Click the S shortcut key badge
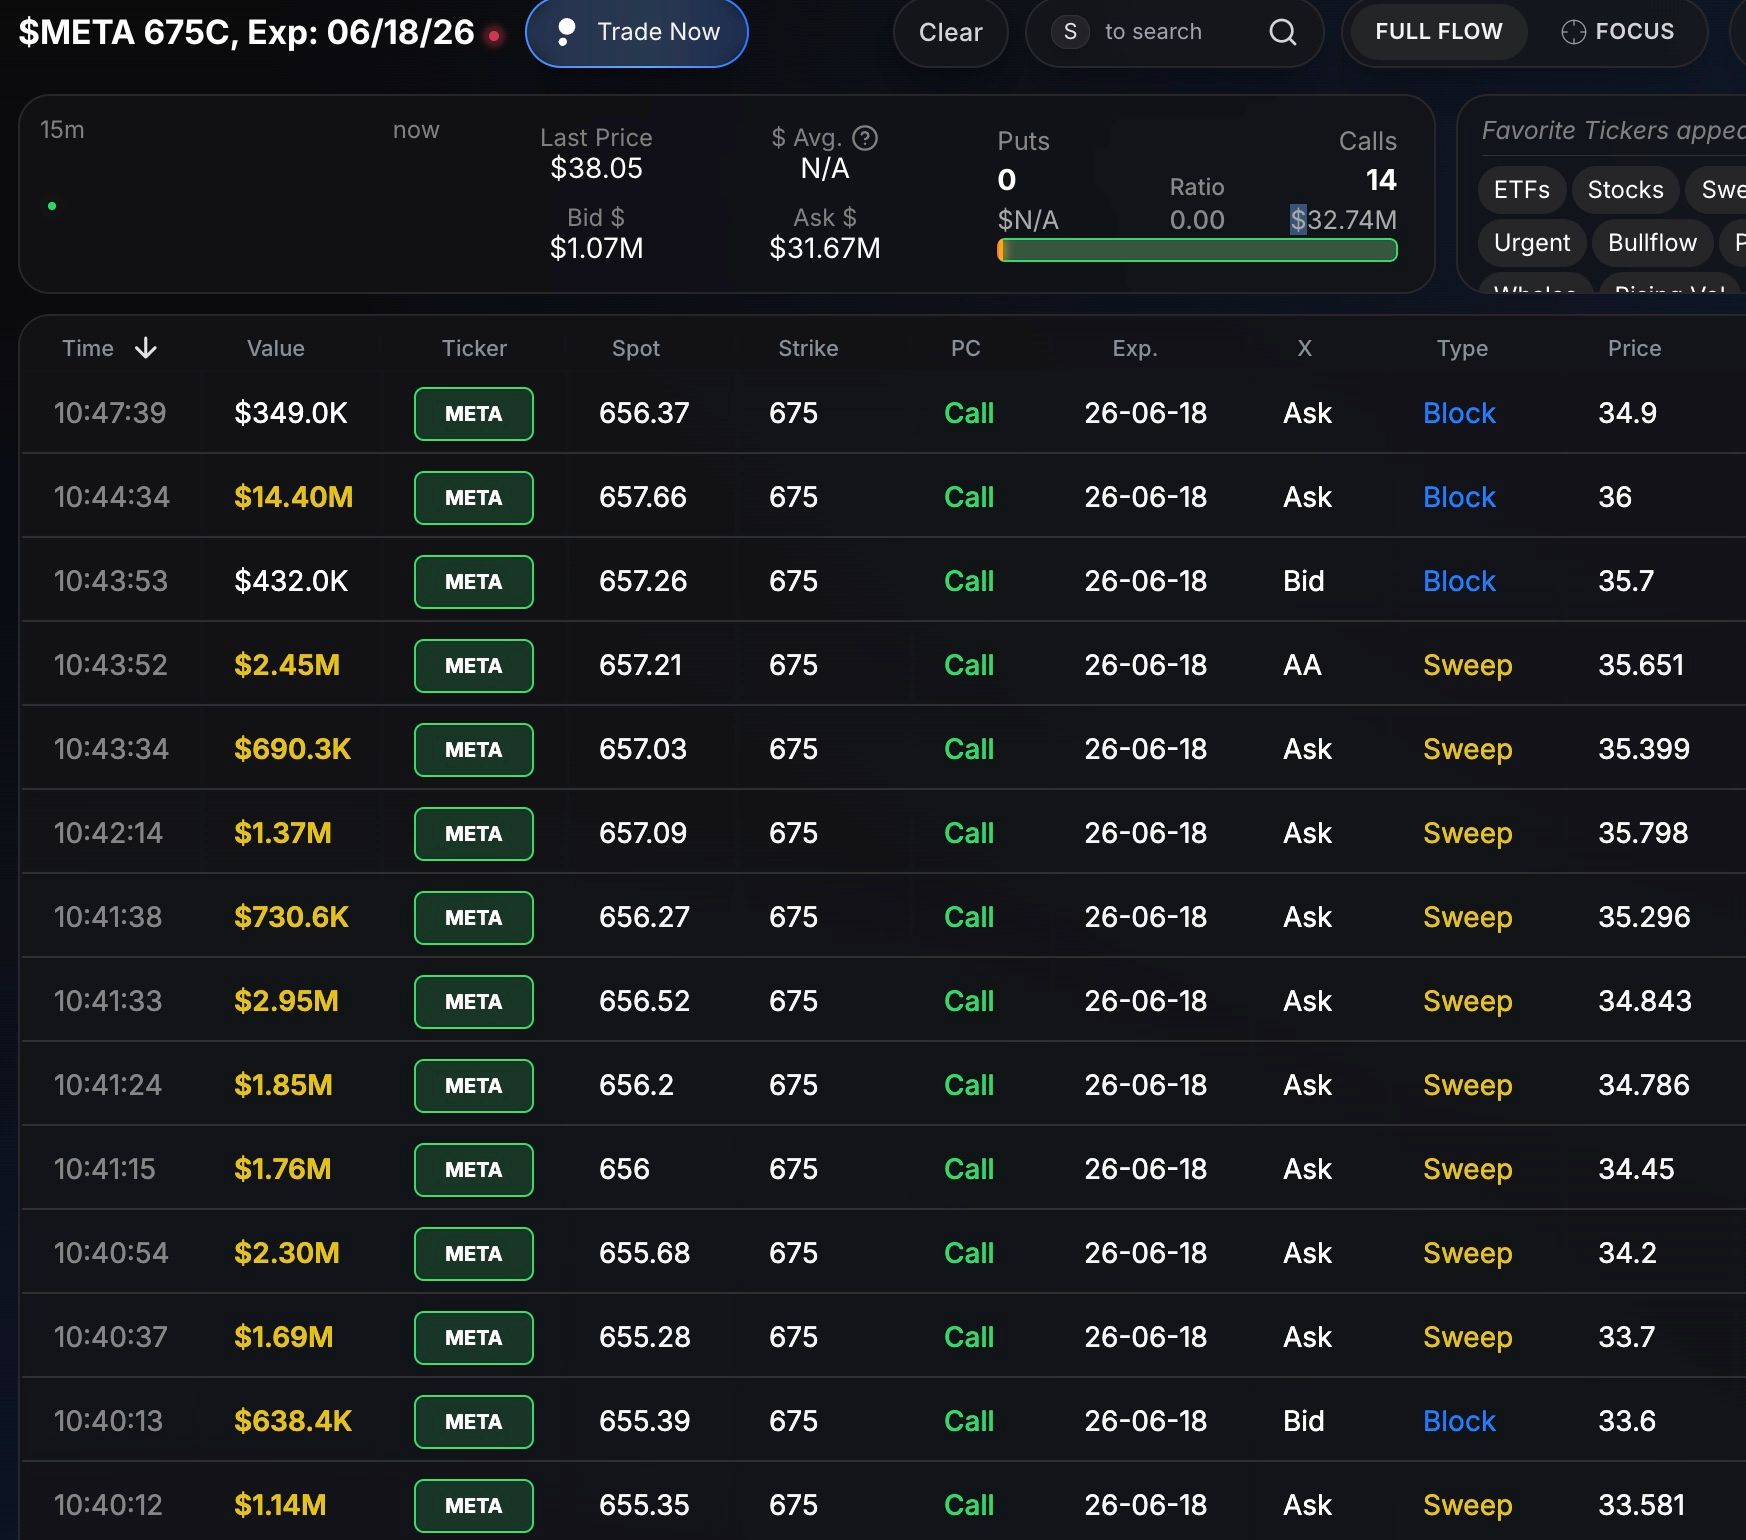Viewport: 1746px width, 1540px height. click(x=1070, y=32)
